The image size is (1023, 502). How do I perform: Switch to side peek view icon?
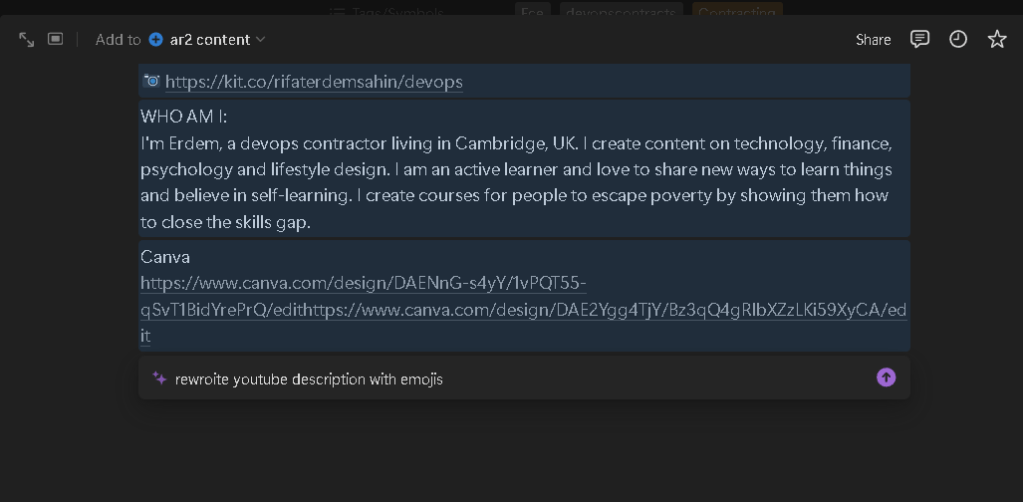coord(55,39)
